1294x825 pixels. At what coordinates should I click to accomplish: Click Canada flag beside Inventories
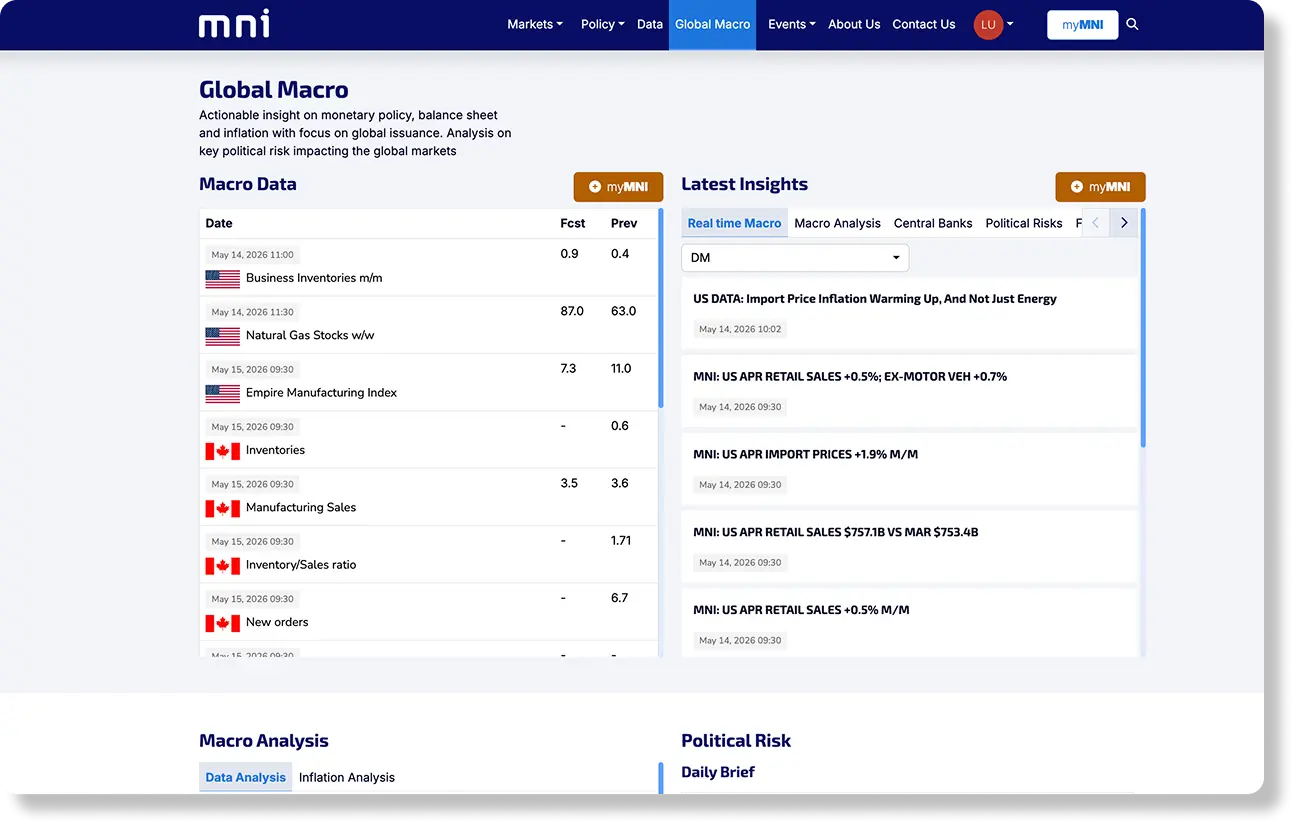point(222,451)
